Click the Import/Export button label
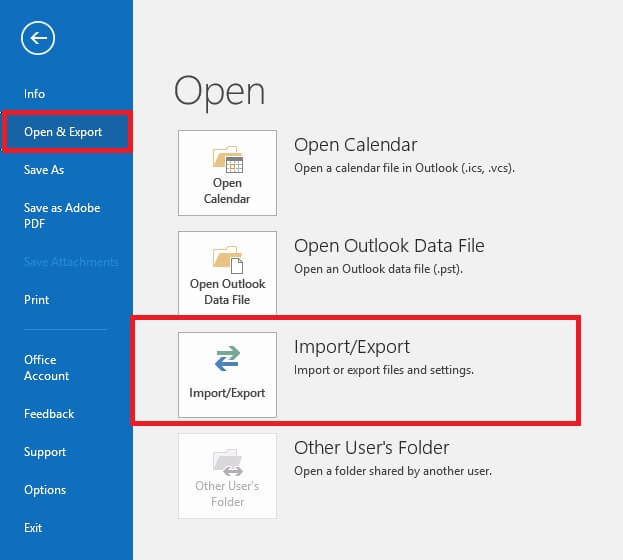 227,393
